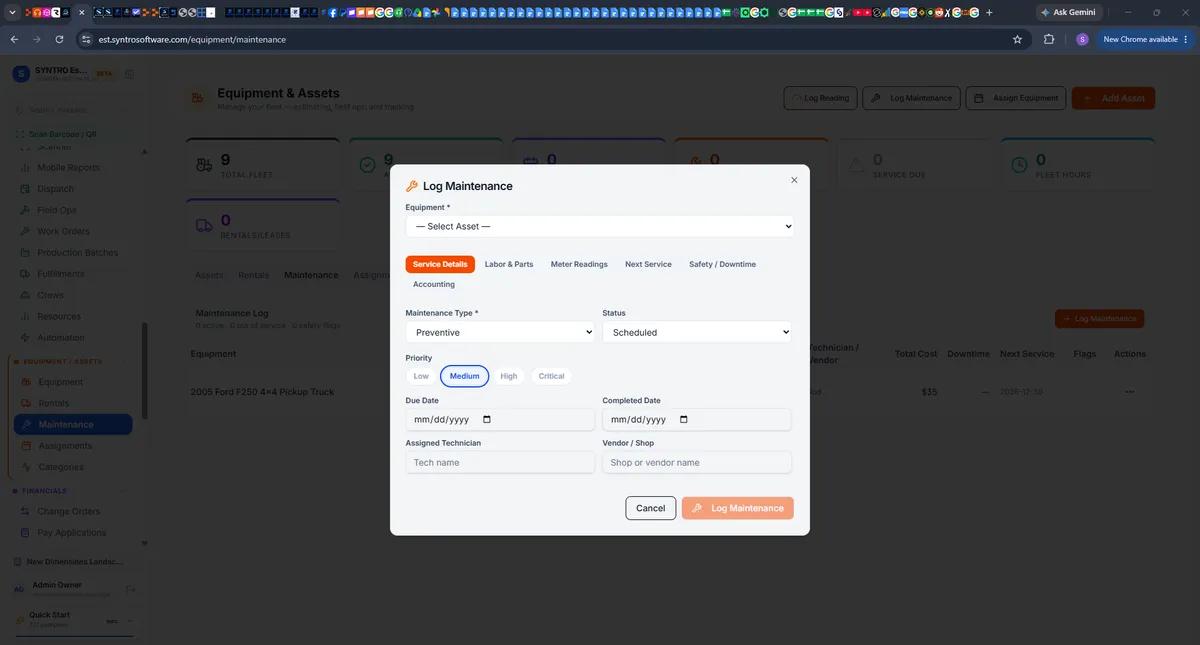Click the browser back arrow
Image resolution: width=1200 pixels, height=645 pixels.
pos(14,39)
